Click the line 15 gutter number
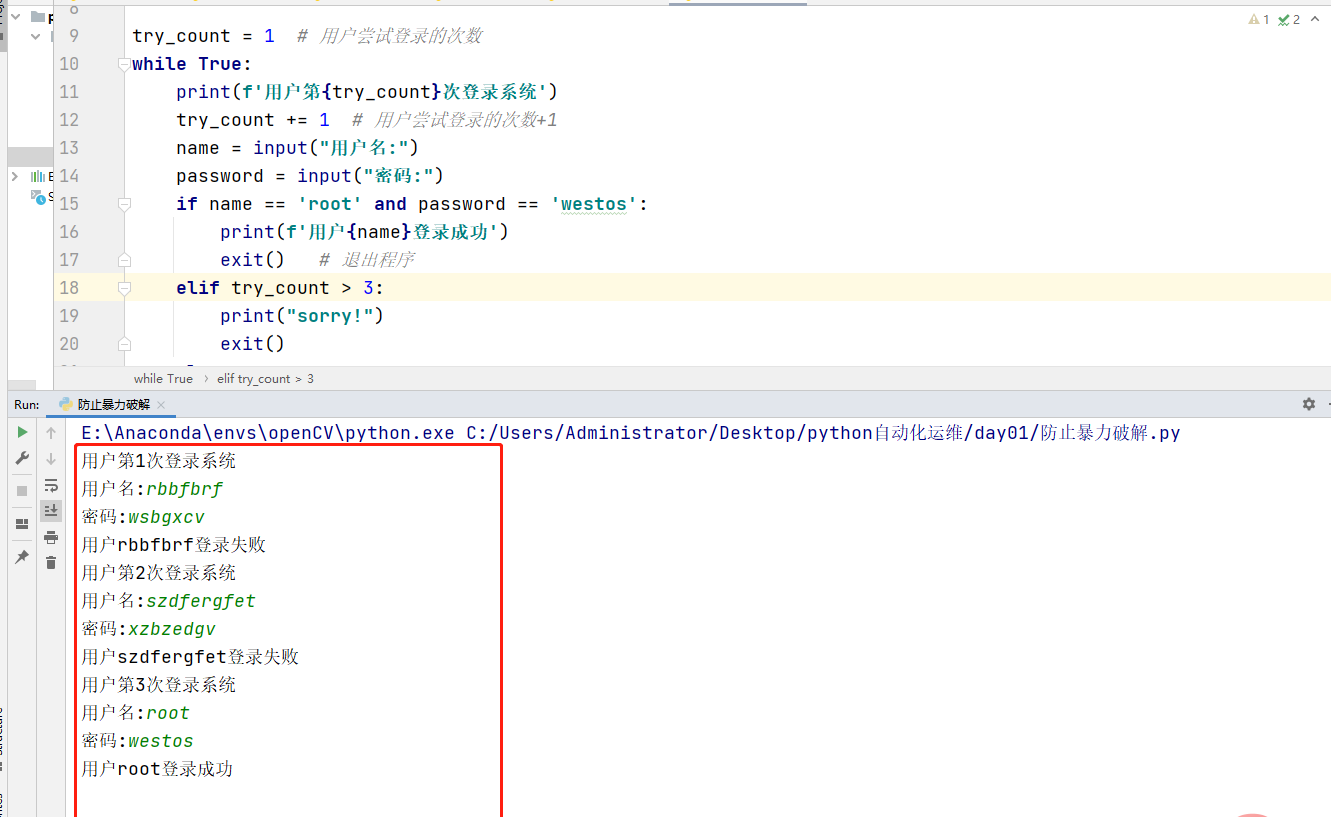Image resolution: width=1331 pixels, height=817 pixels. coord(68,204)
